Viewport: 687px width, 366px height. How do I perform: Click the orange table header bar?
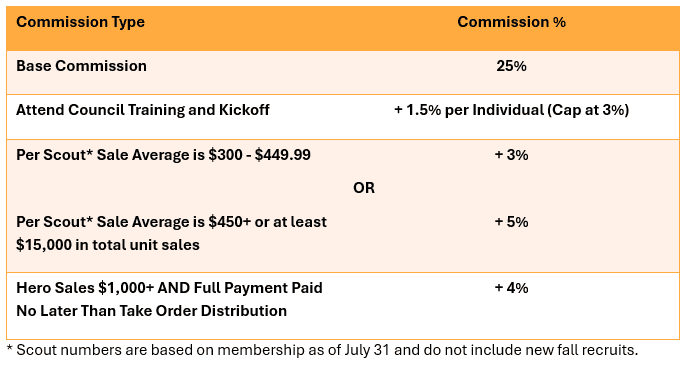point(343,28)
